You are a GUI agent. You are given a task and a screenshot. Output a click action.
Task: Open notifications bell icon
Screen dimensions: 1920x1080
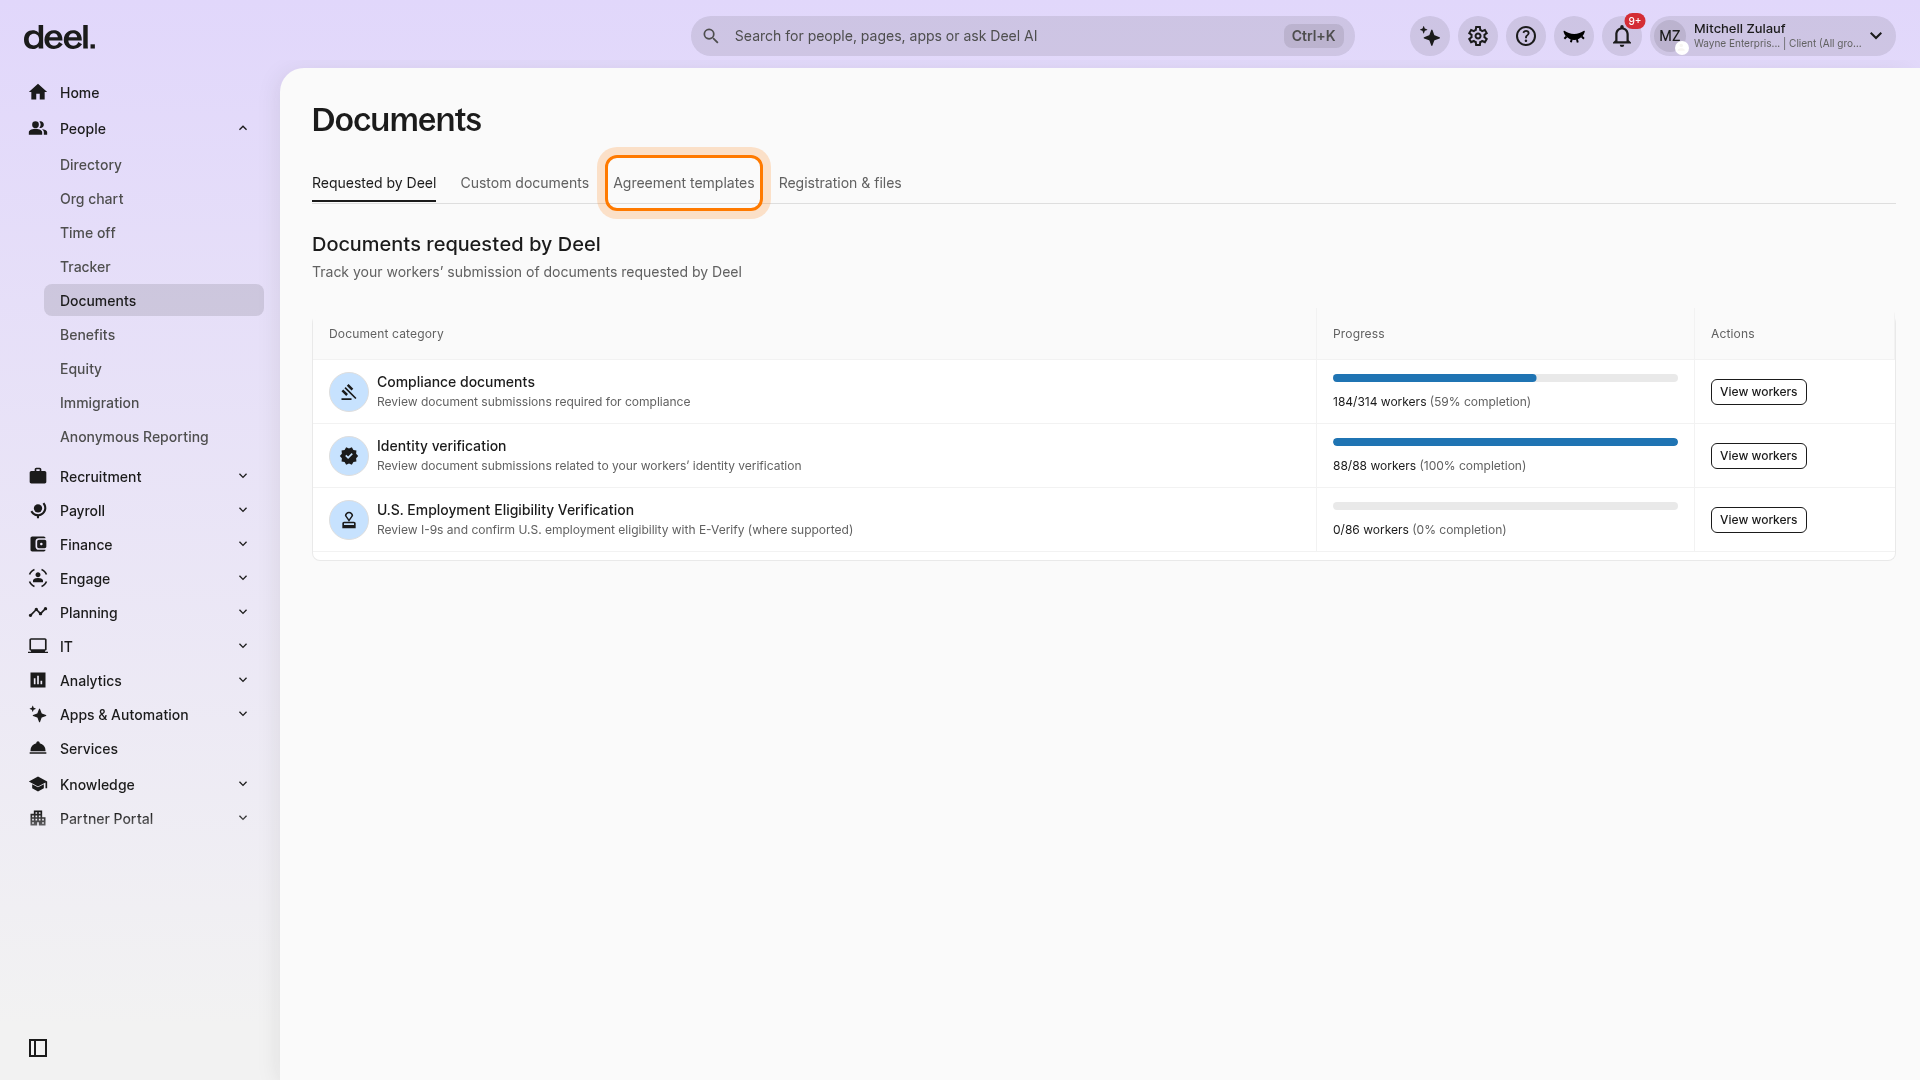coord(1622,36)
